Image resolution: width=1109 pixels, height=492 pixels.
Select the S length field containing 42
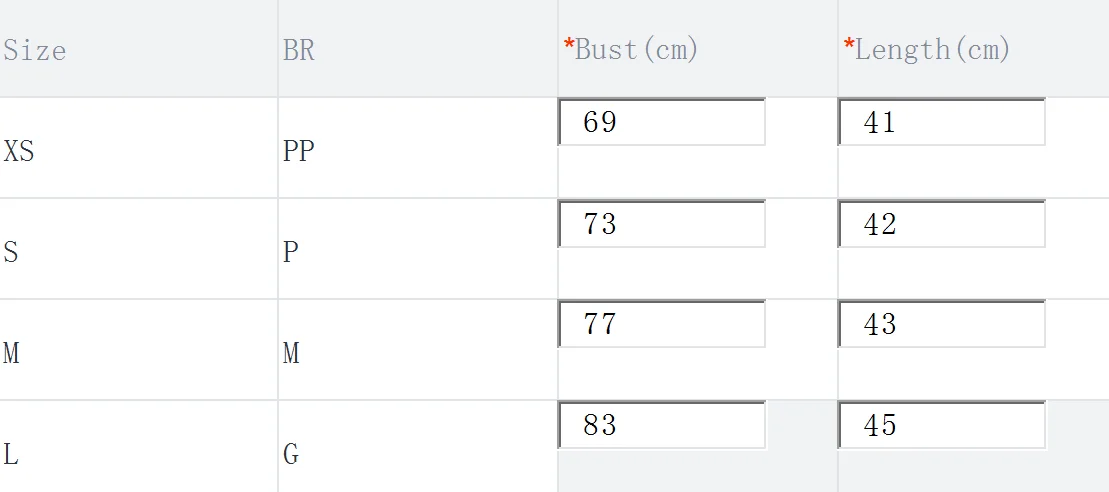[941, 224]
